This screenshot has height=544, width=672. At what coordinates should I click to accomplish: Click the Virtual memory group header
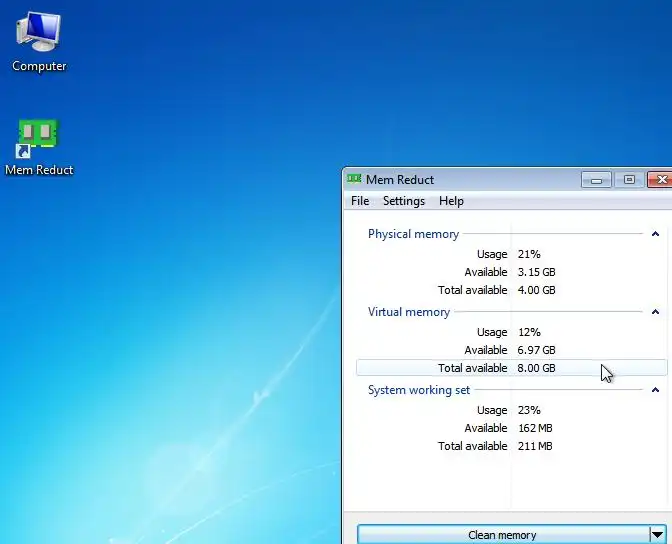tap(408, 312)
